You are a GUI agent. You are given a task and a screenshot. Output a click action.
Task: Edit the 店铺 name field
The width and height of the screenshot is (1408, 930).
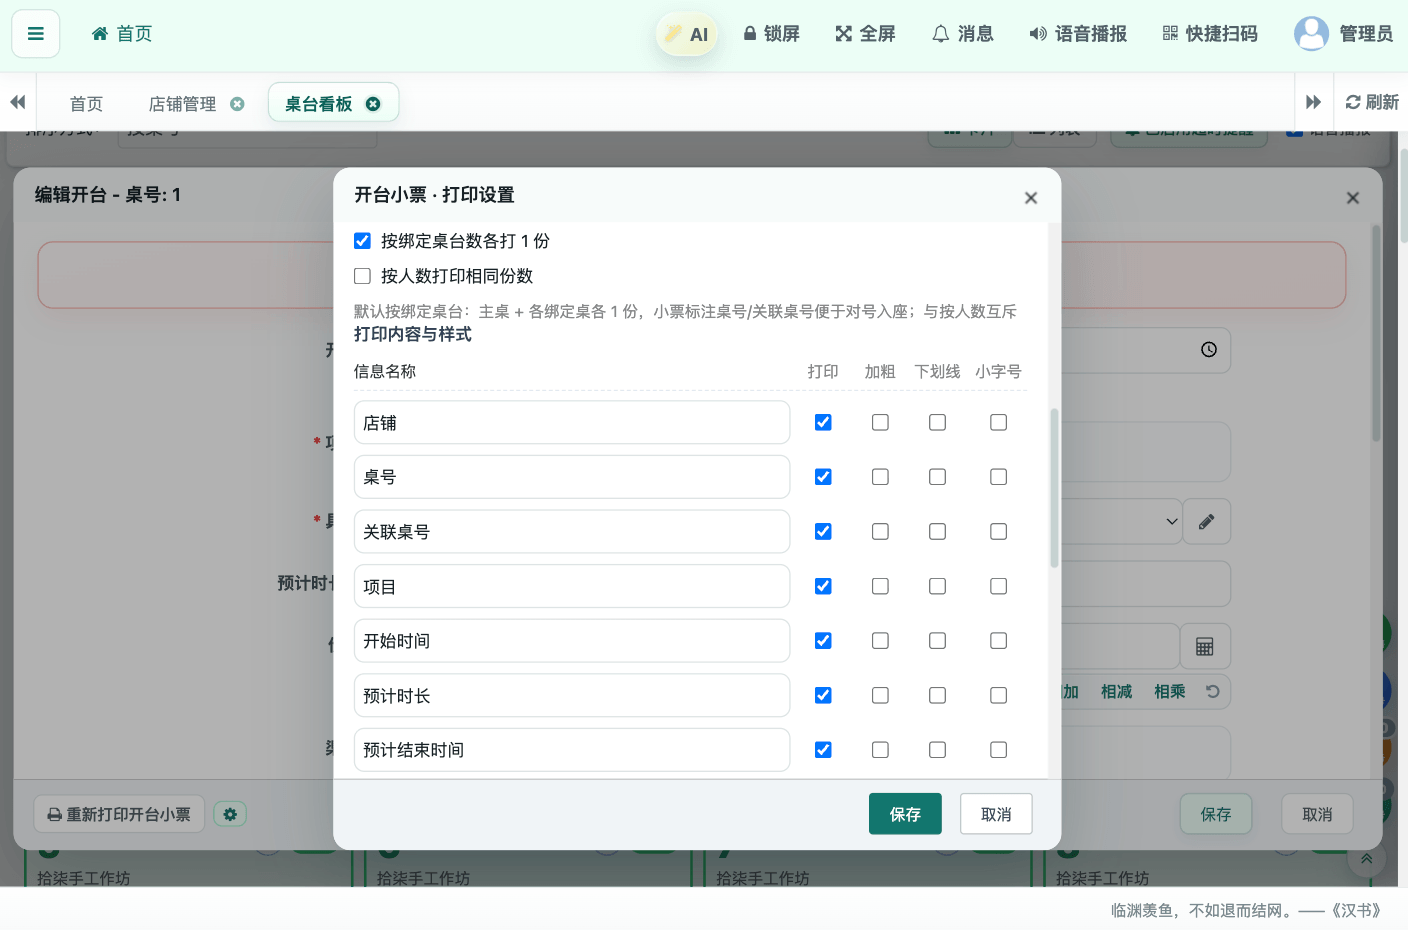click(572, 423)
